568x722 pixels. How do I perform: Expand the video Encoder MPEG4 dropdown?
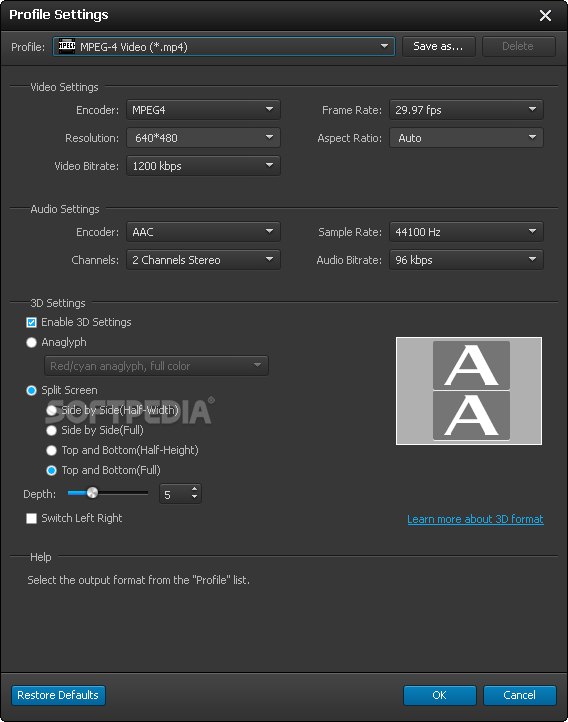(x=203, y=110)
